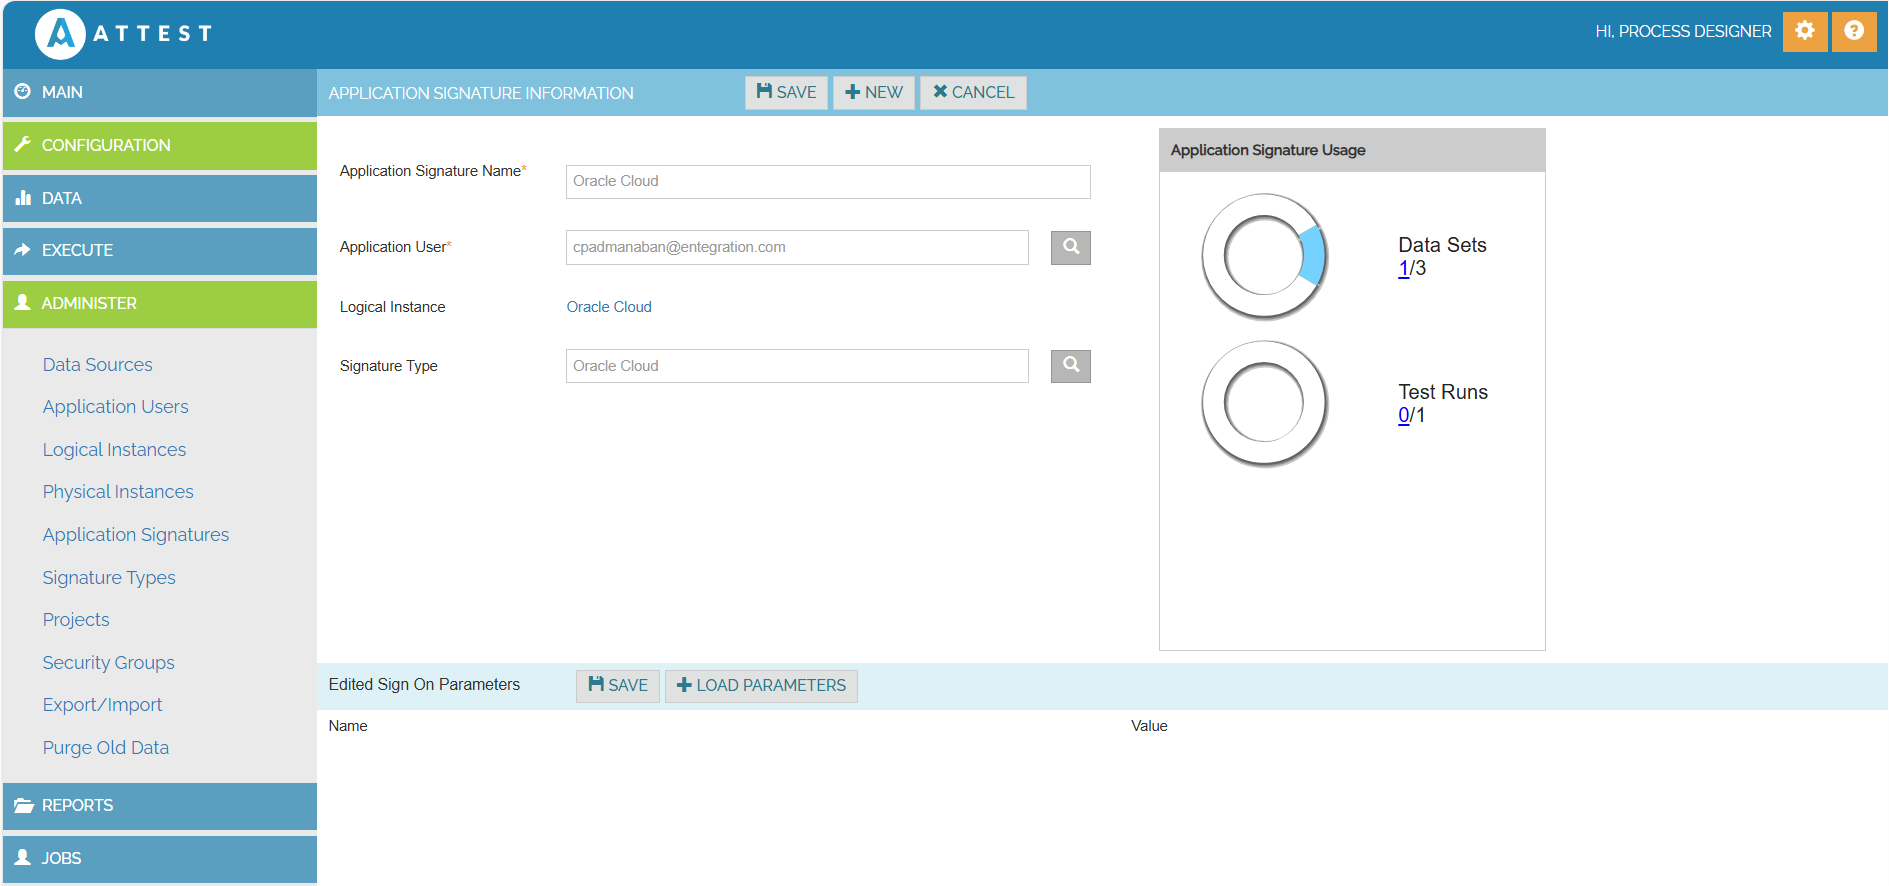
Task: Click the Attest logo in the header
Action: 124,34
